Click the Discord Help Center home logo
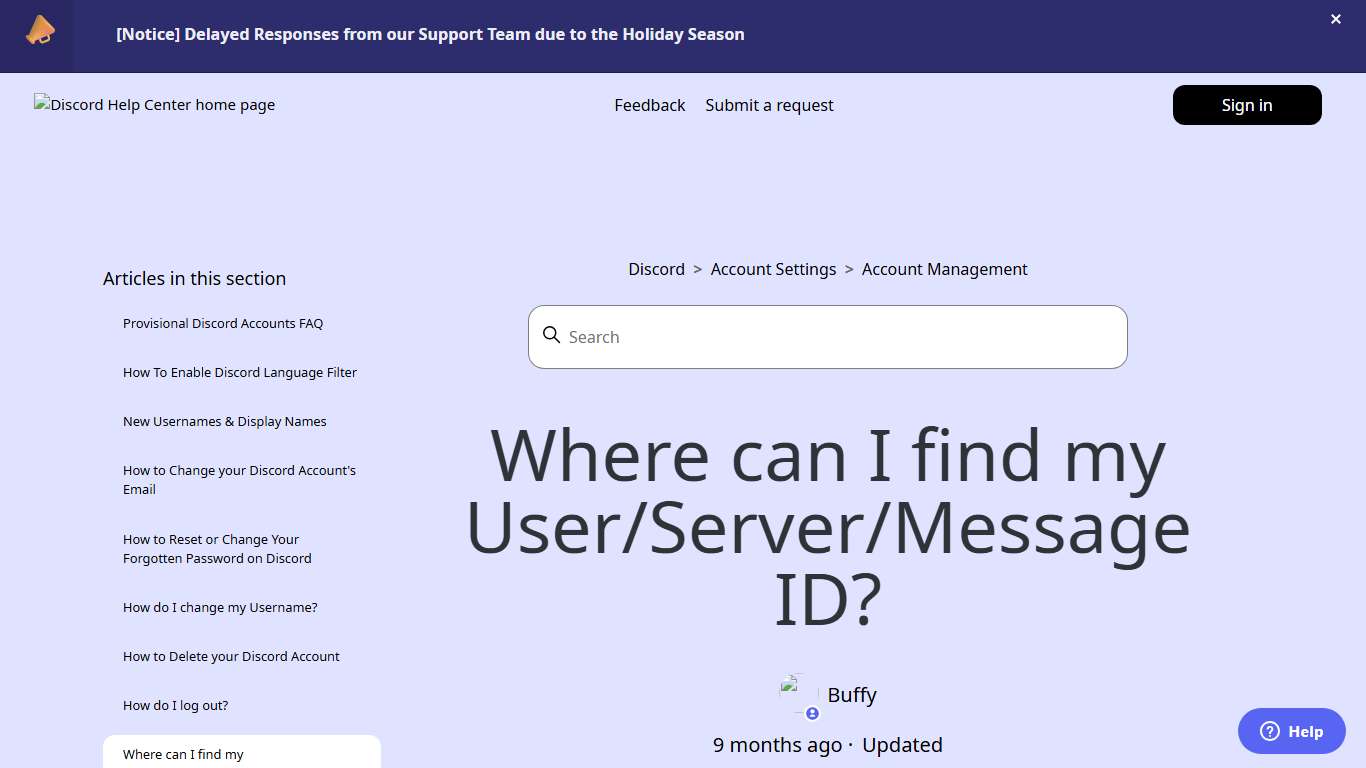 click(x=154, y=105)
